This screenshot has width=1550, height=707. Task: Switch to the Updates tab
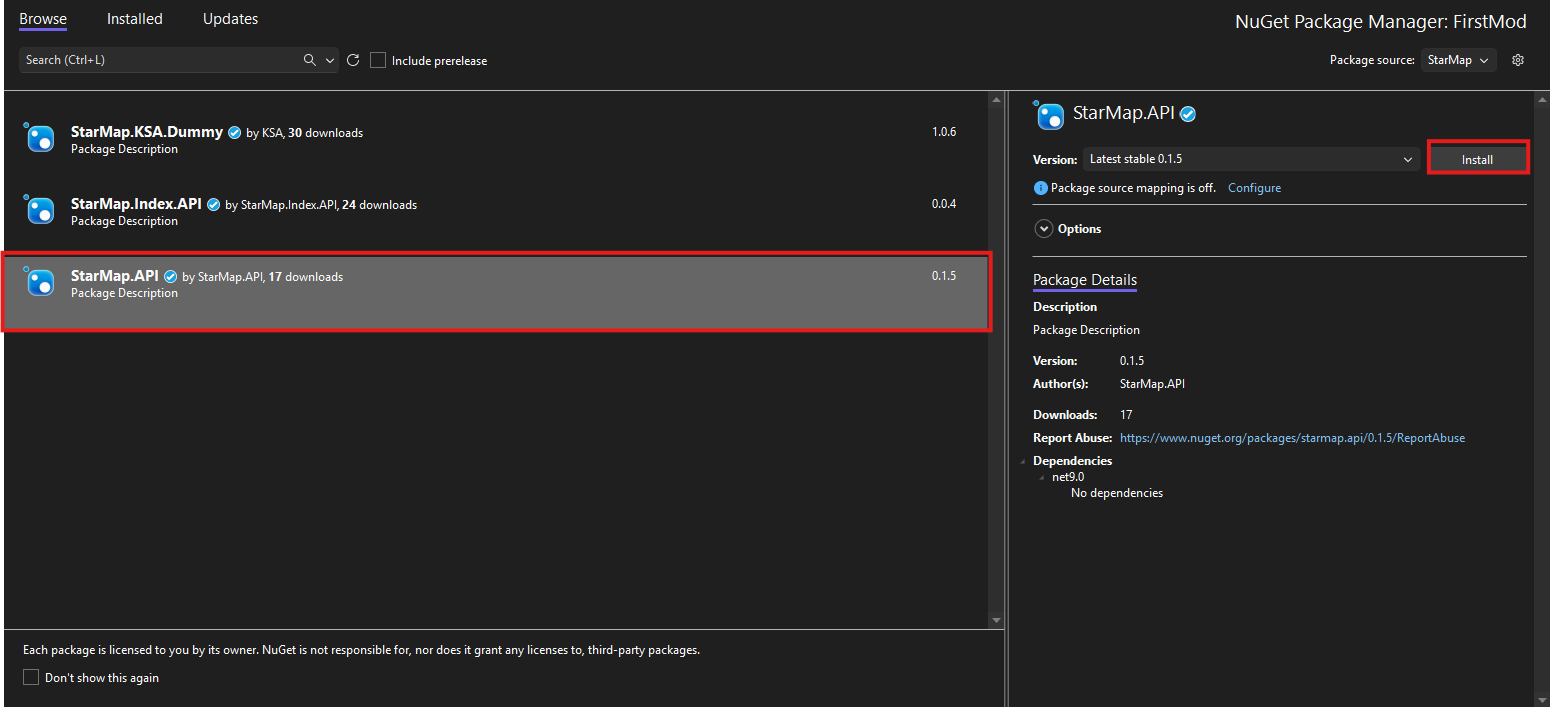230,19
